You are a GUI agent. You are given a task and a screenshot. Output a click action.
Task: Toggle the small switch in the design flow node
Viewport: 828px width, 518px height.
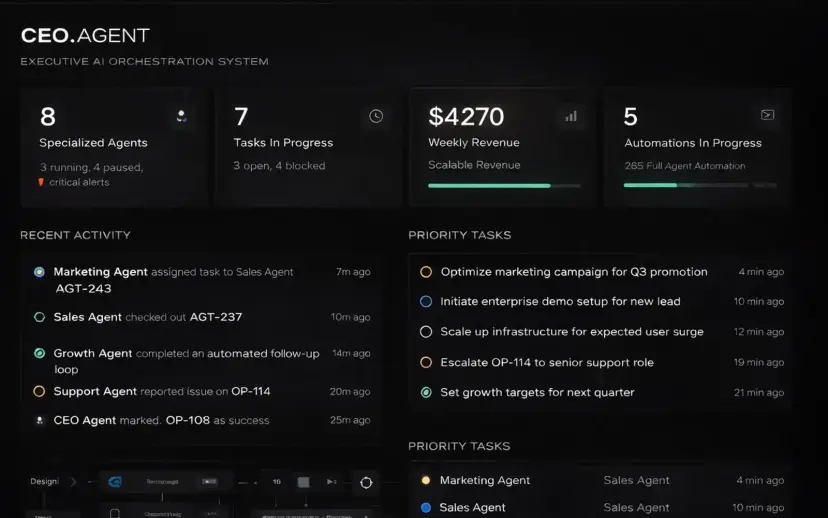pyautogui.click(x=209, y=482)
